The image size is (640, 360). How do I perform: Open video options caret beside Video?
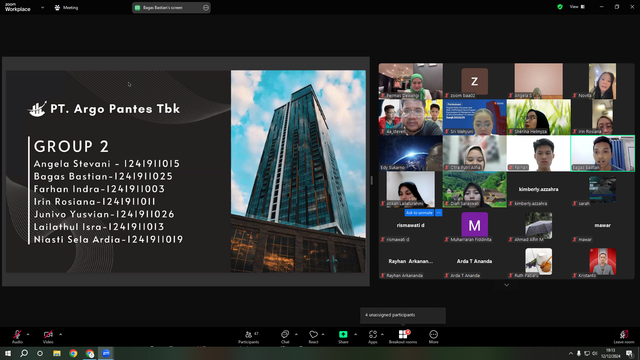(60, 334)
